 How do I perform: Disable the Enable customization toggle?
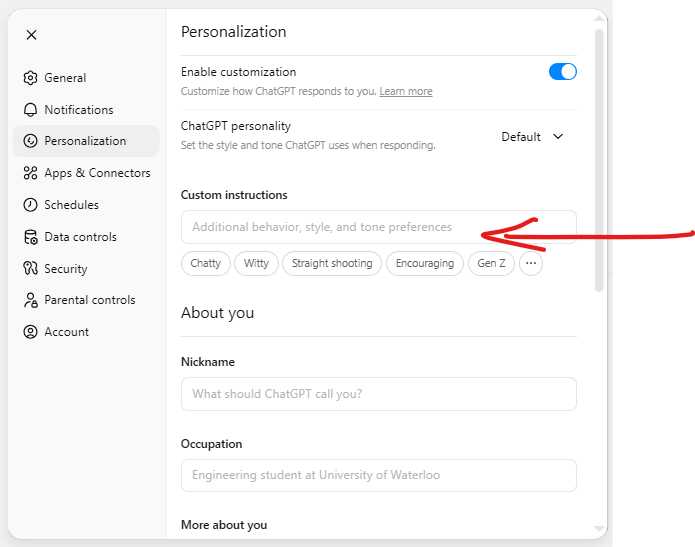pos(563,72)
